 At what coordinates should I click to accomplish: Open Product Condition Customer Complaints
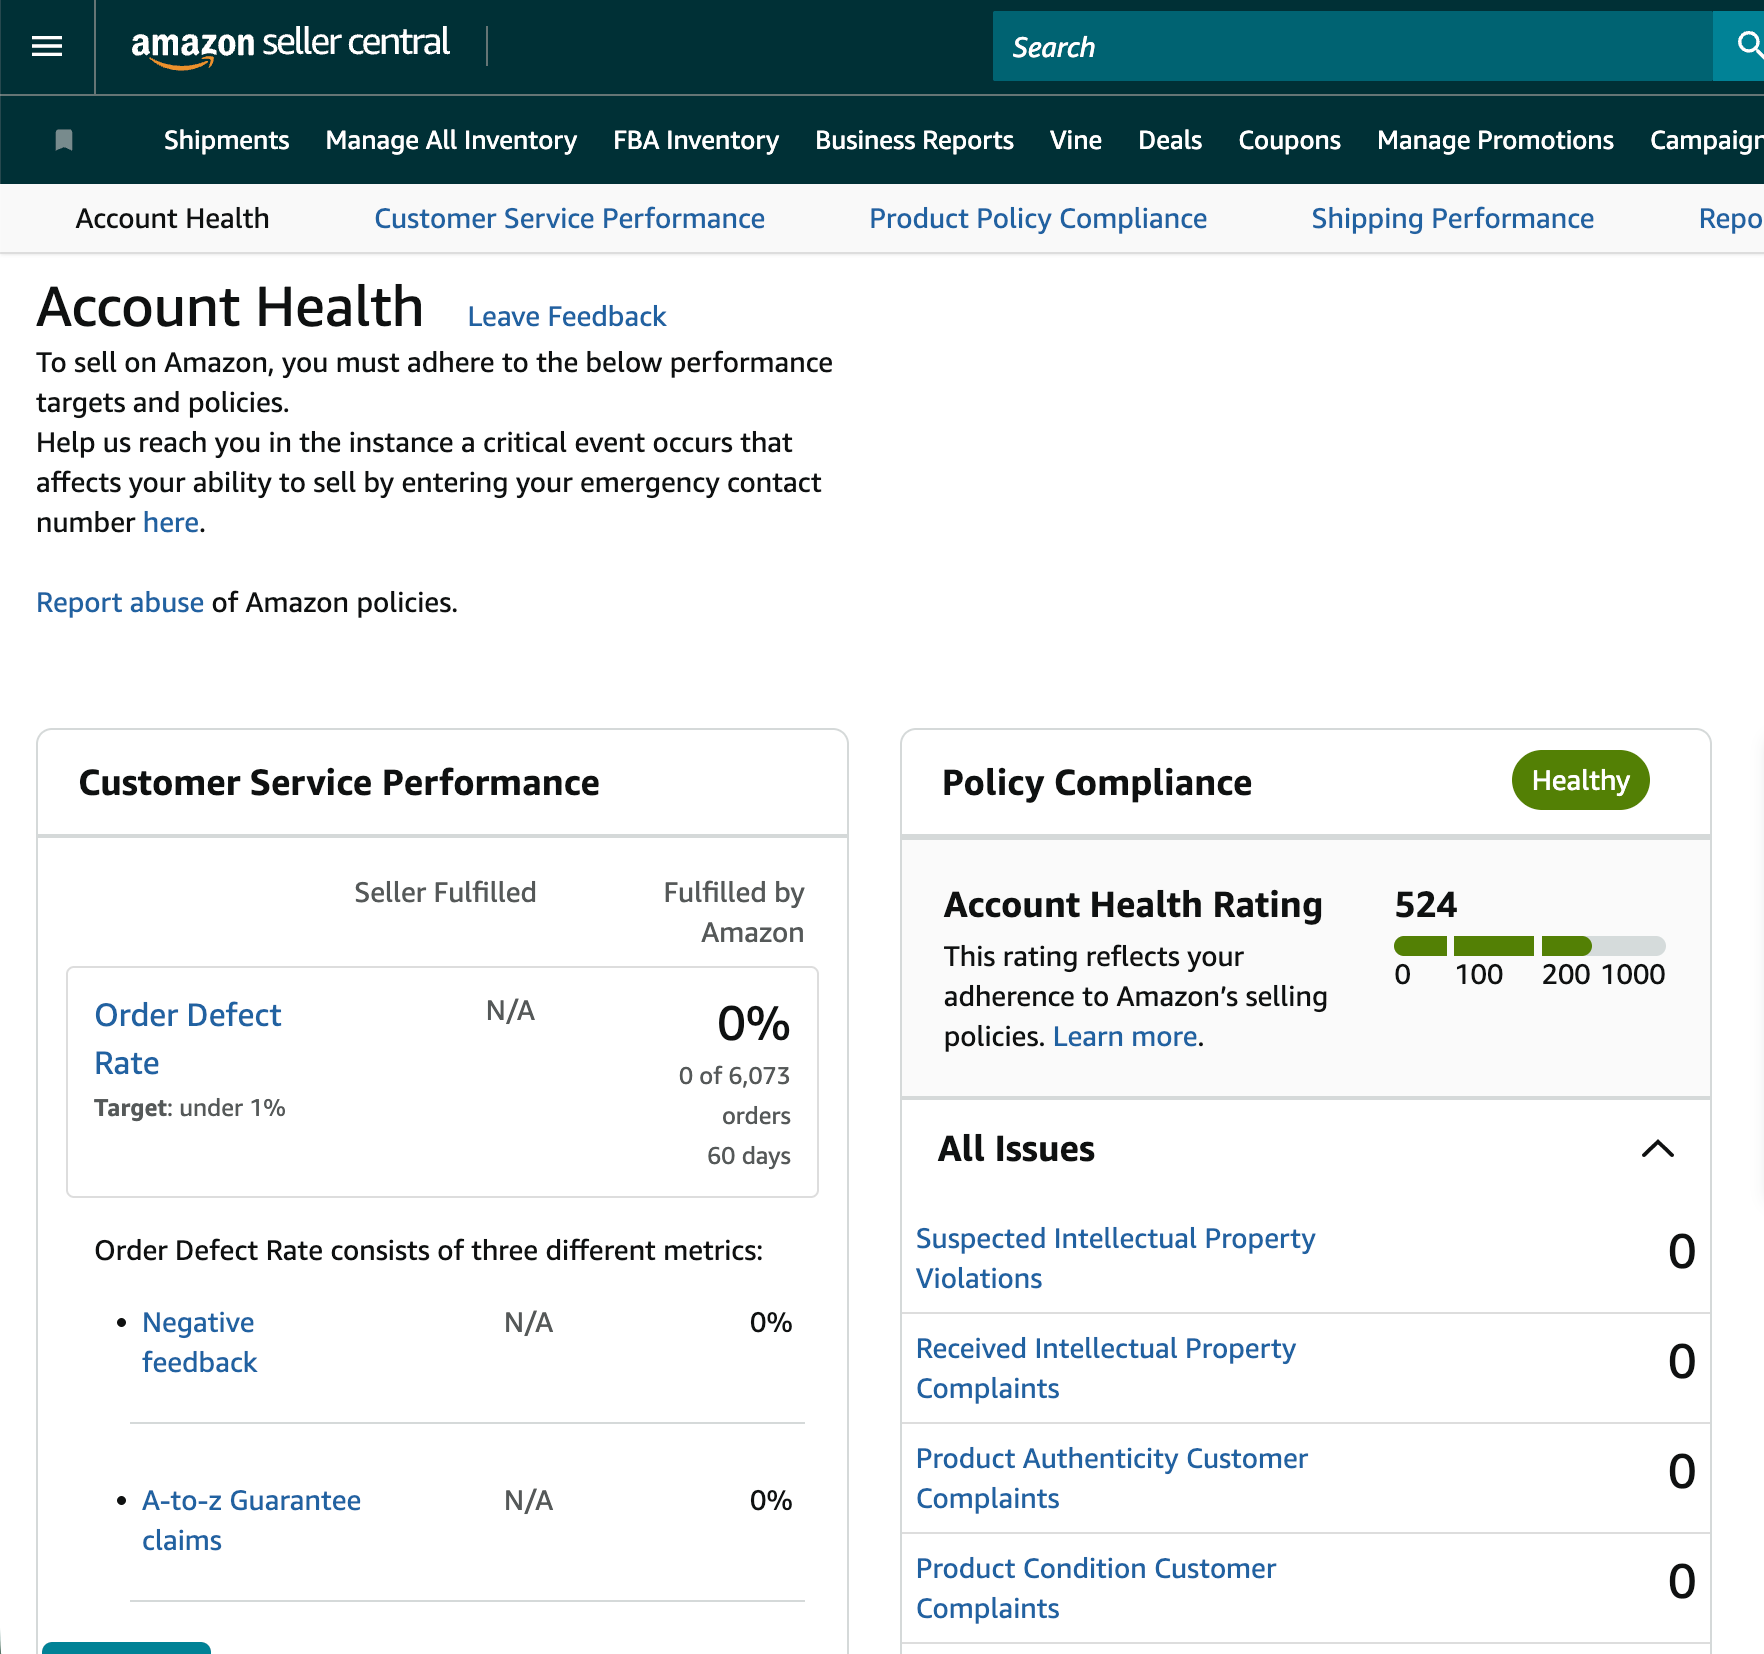[x=1095, y=1588]
